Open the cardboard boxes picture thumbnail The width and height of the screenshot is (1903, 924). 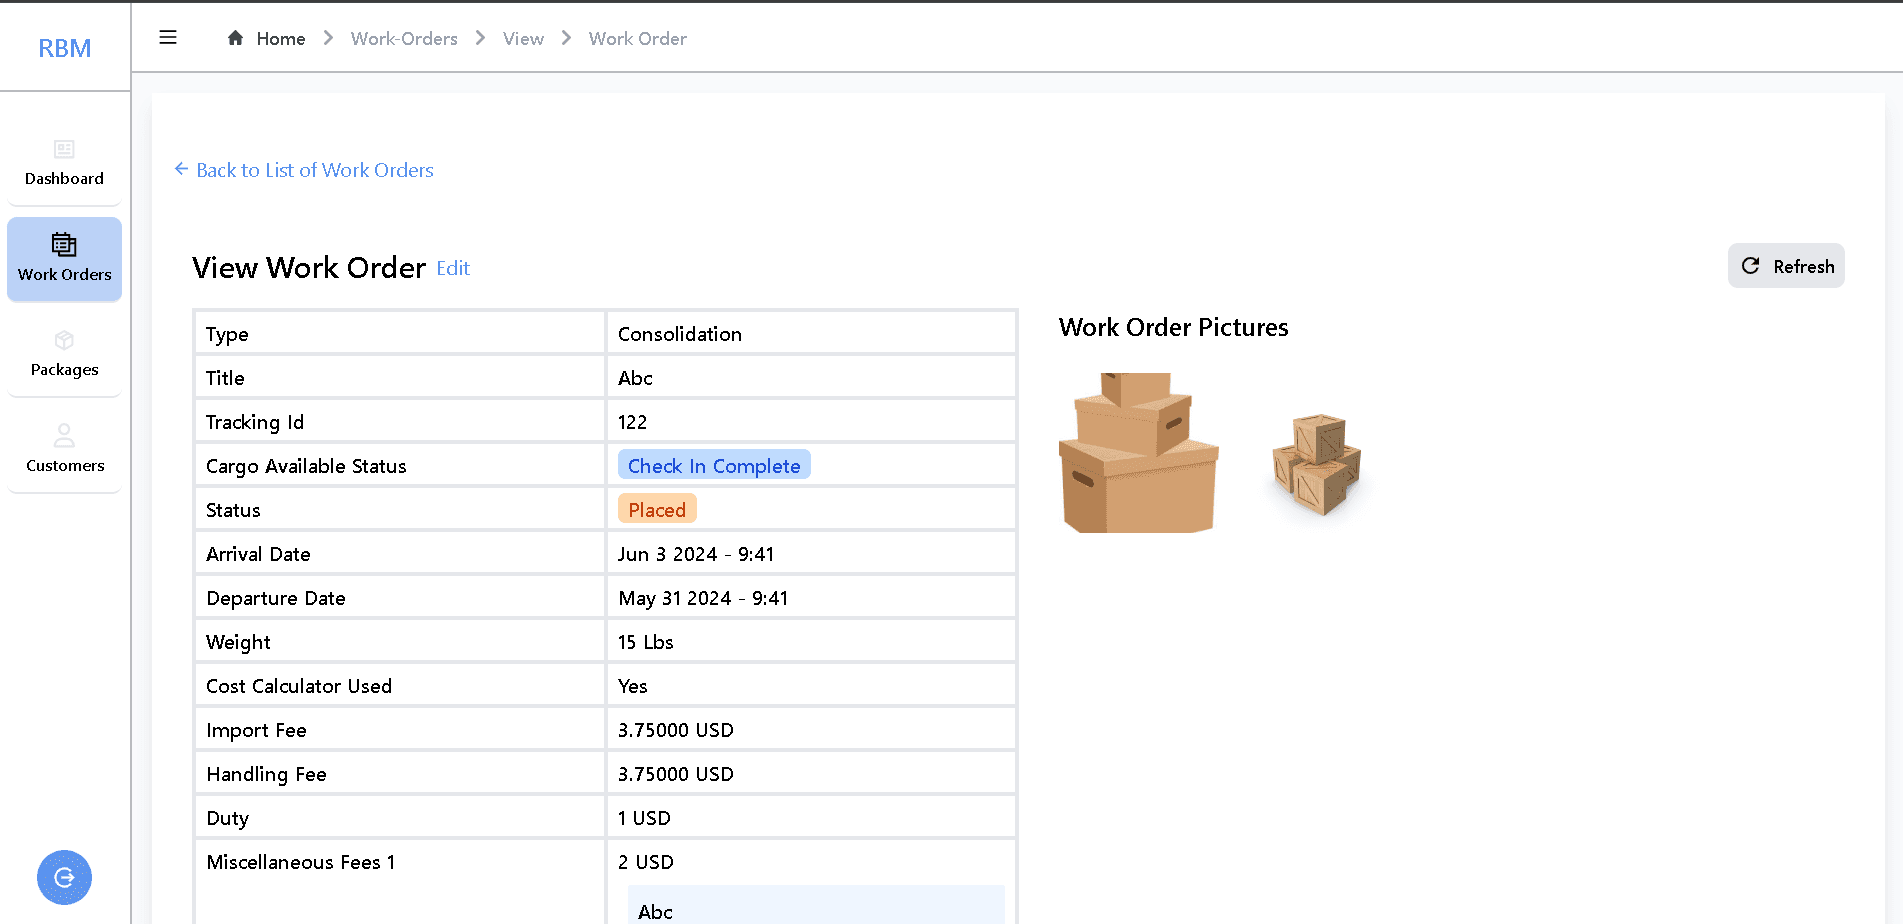(x=1139, y=453)
